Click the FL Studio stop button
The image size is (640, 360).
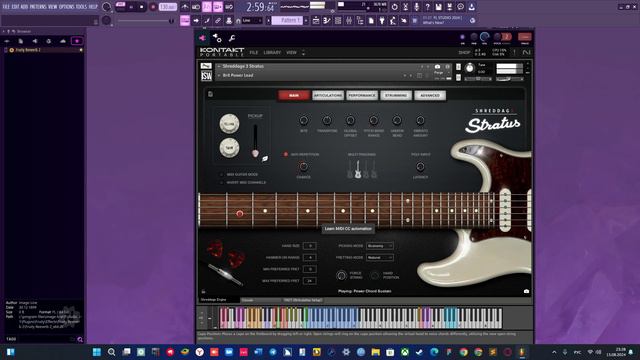(x=142, y=7)
